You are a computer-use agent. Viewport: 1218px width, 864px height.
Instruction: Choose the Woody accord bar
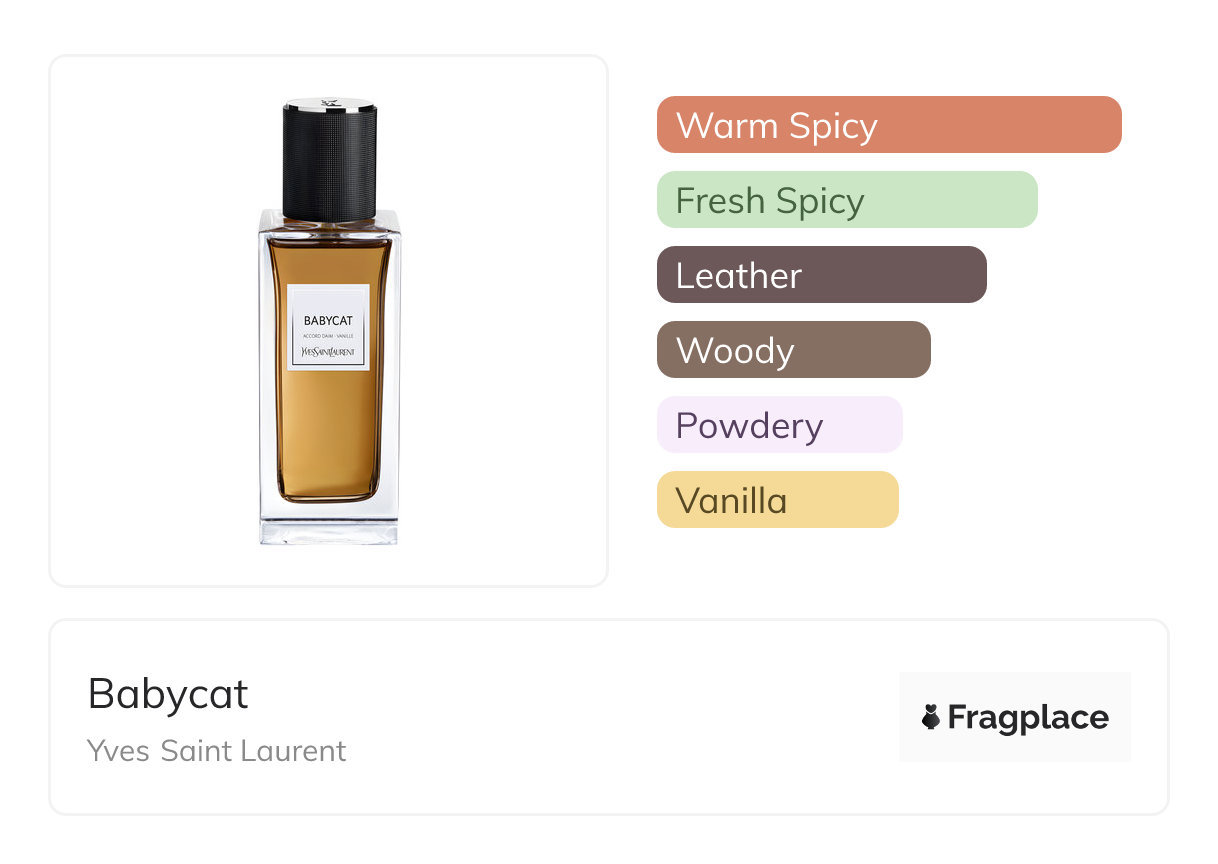point(794,350)
